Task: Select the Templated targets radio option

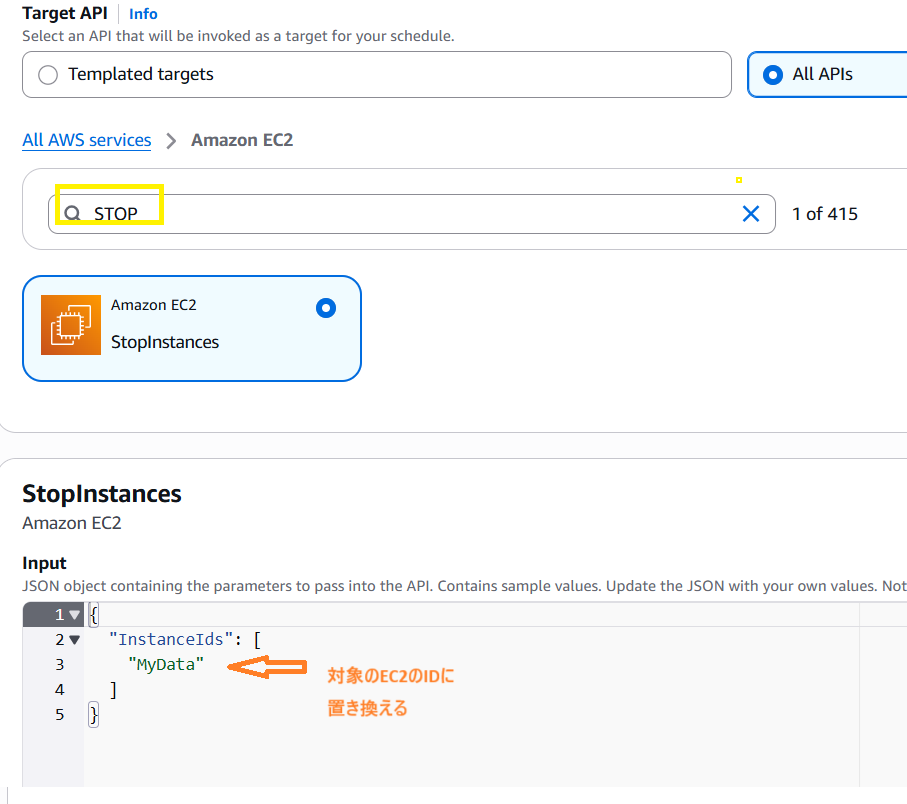Action: click(x=48, y=75)
